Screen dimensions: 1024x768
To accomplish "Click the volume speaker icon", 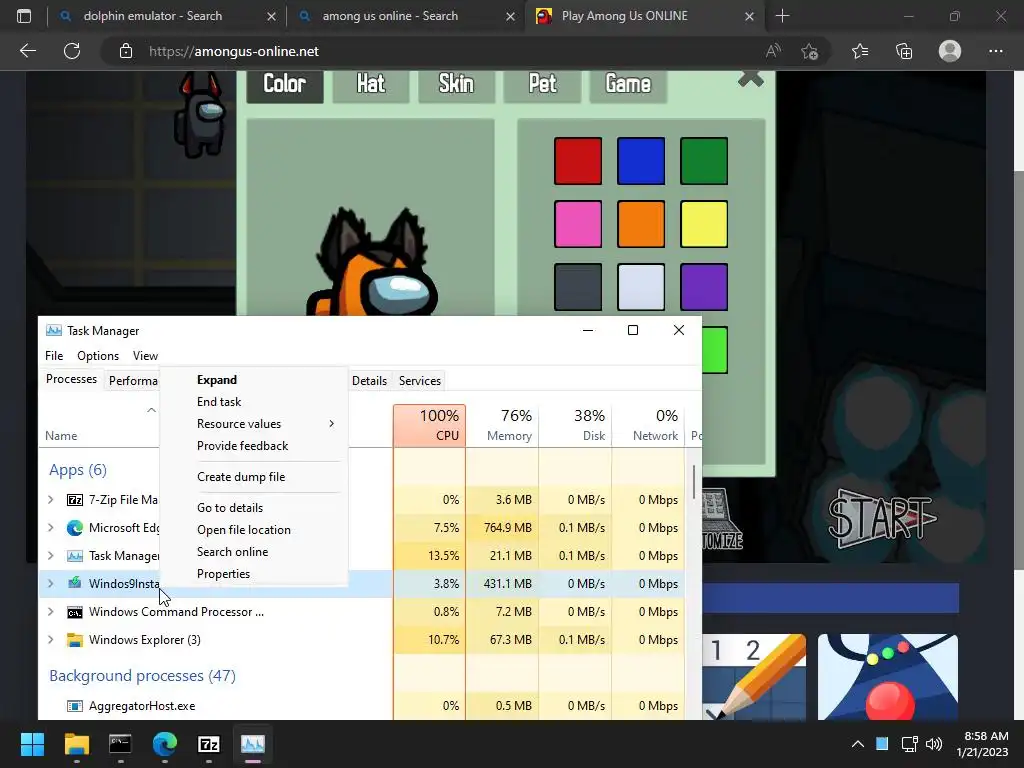I will pos(934,744).
